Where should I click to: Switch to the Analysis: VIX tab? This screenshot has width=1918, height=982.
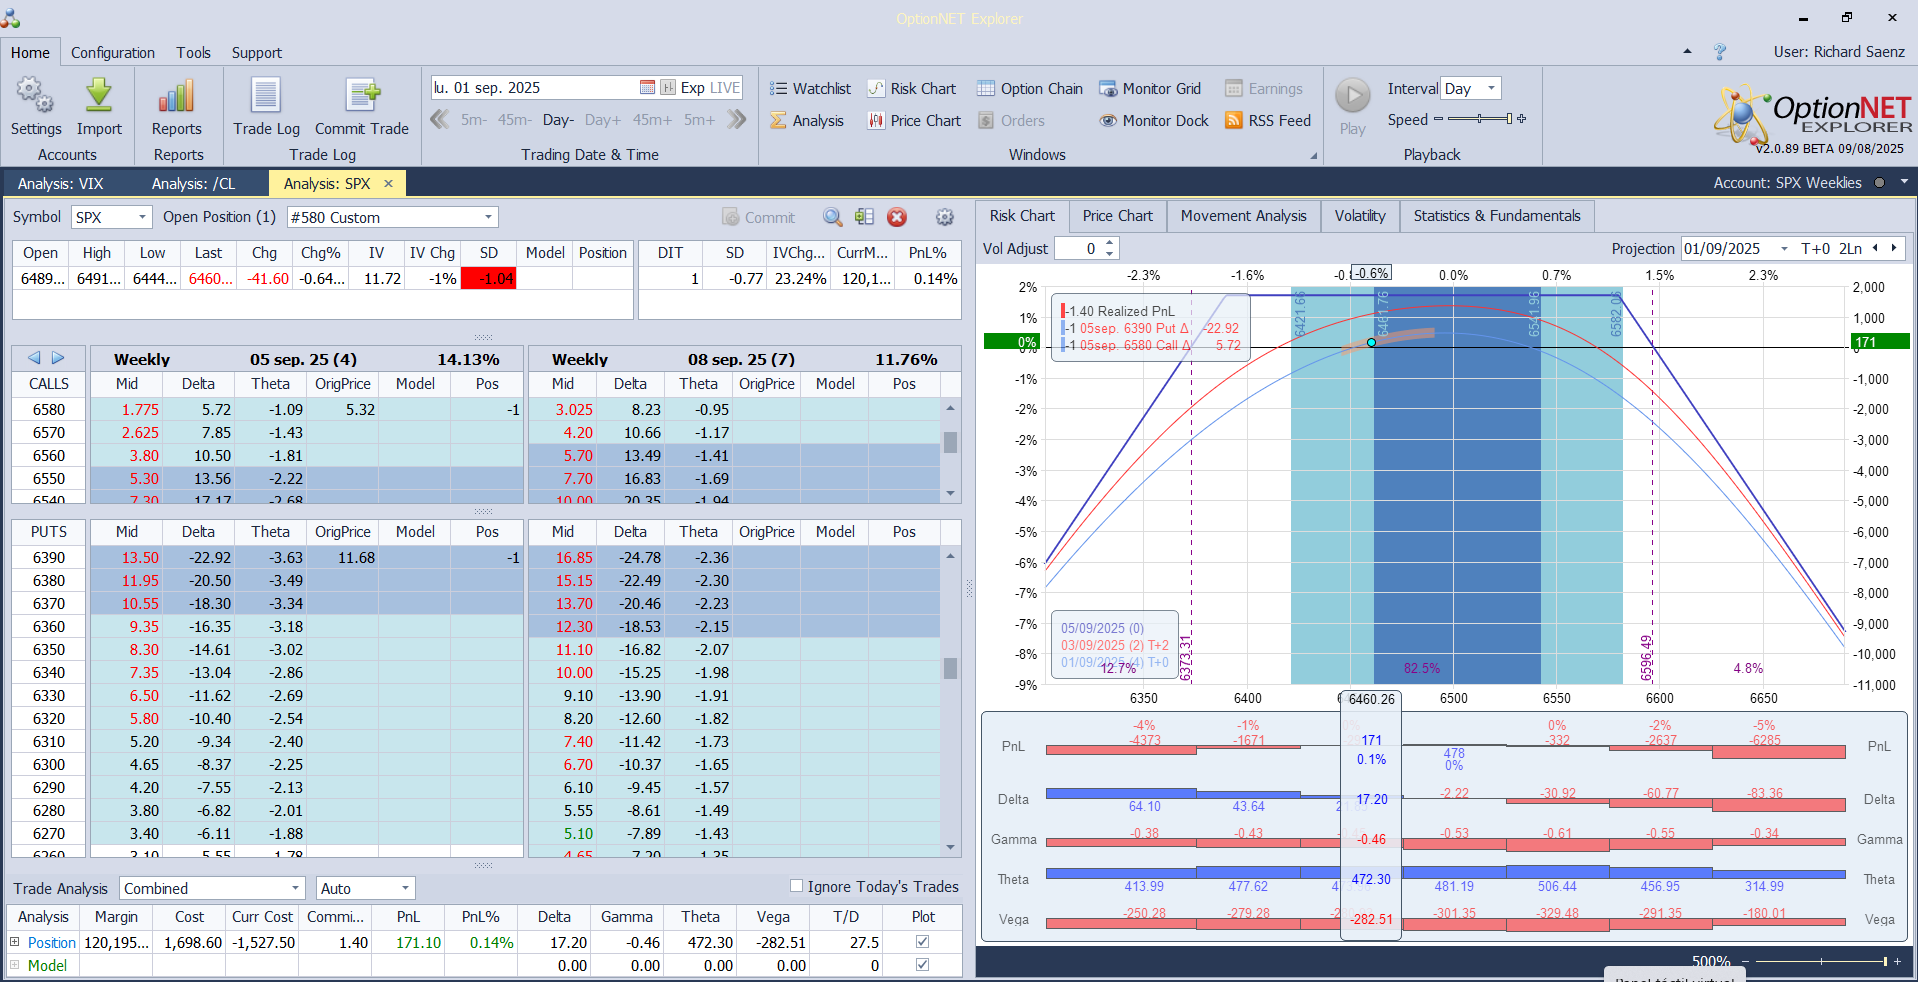(61, 184)
